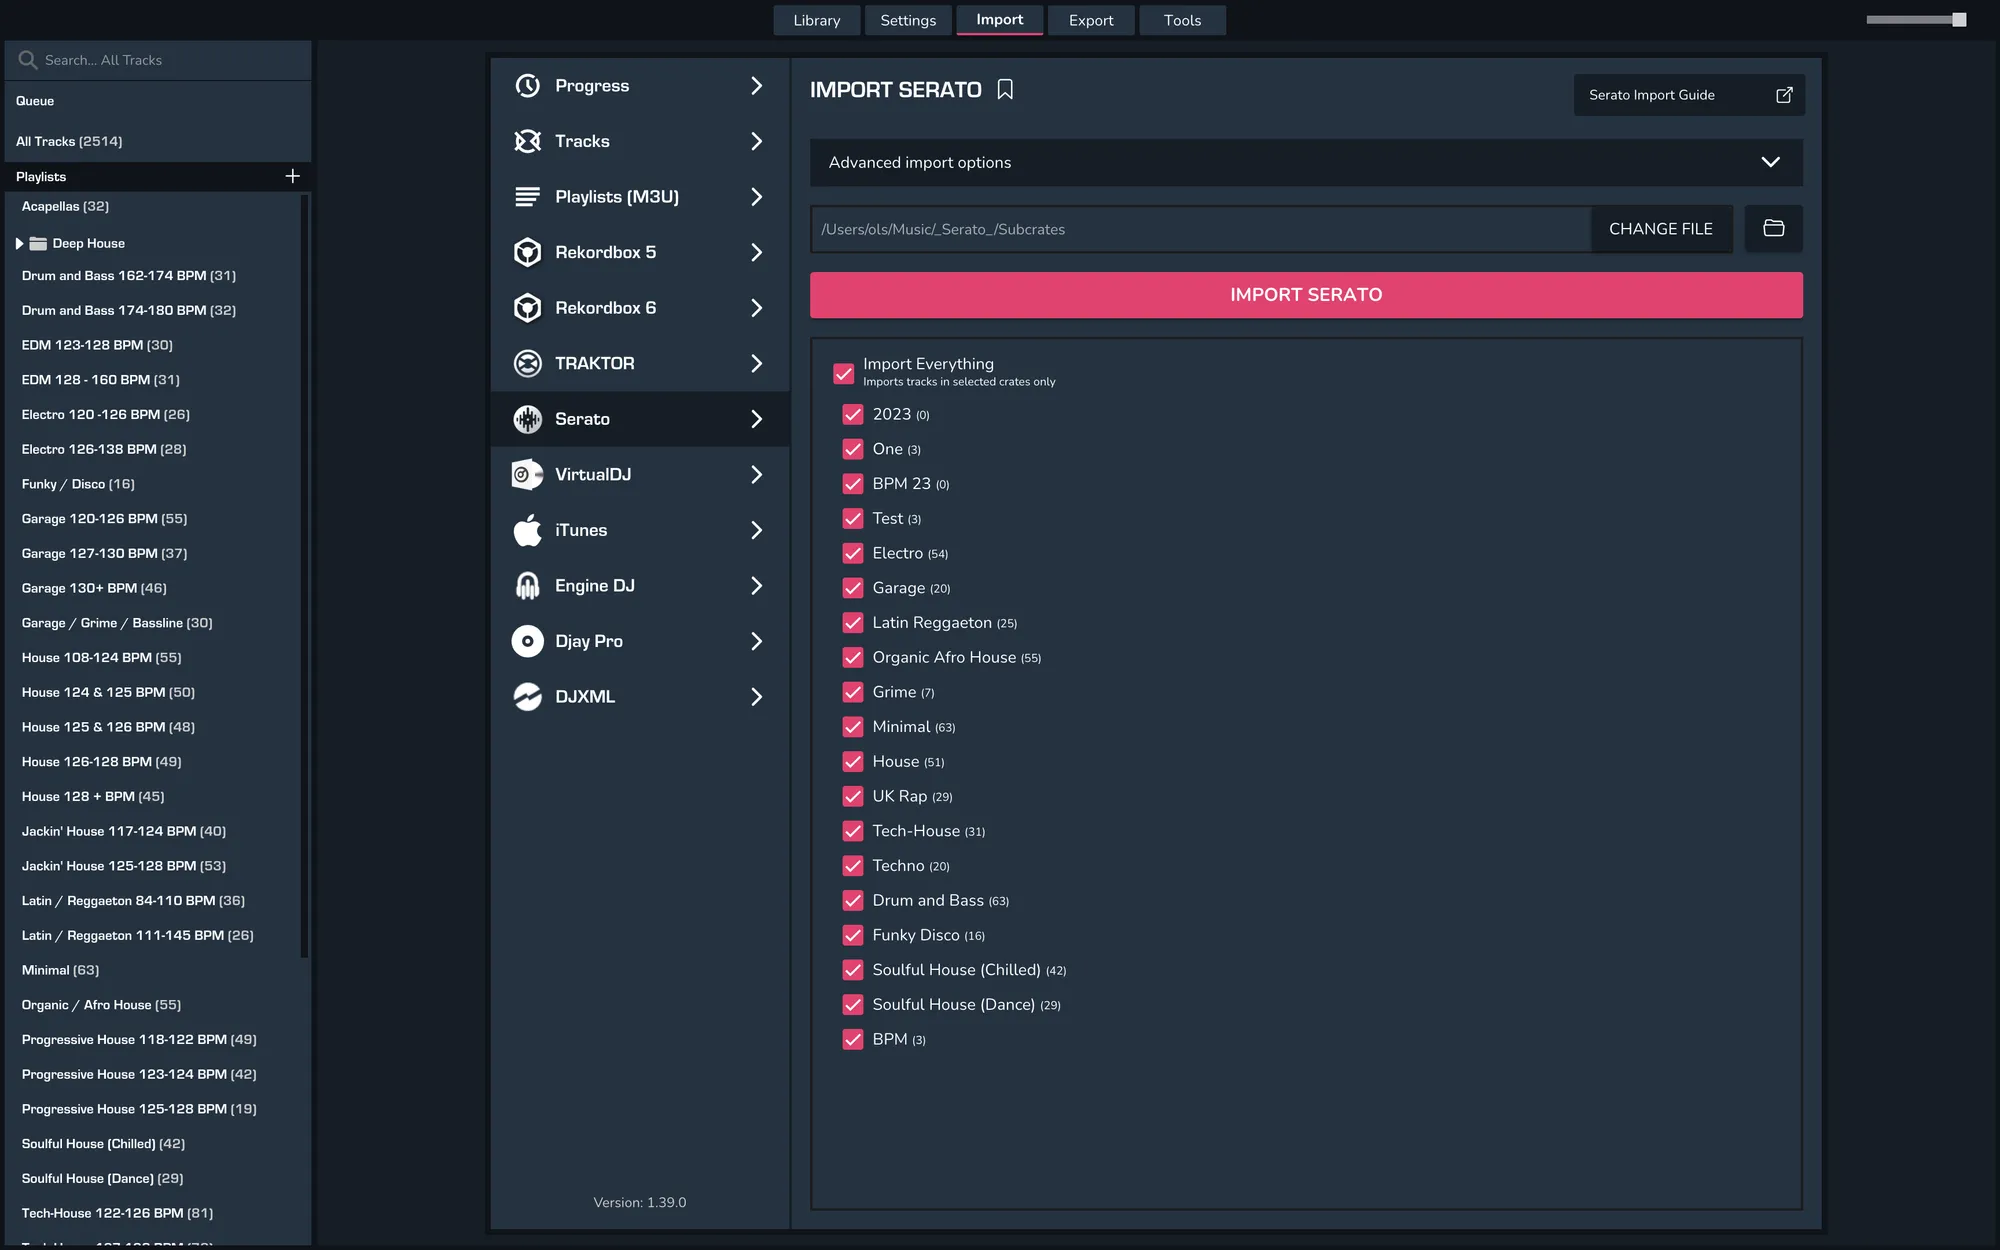
Task: Open the DJXML section chevron
Action: [756, 697]
